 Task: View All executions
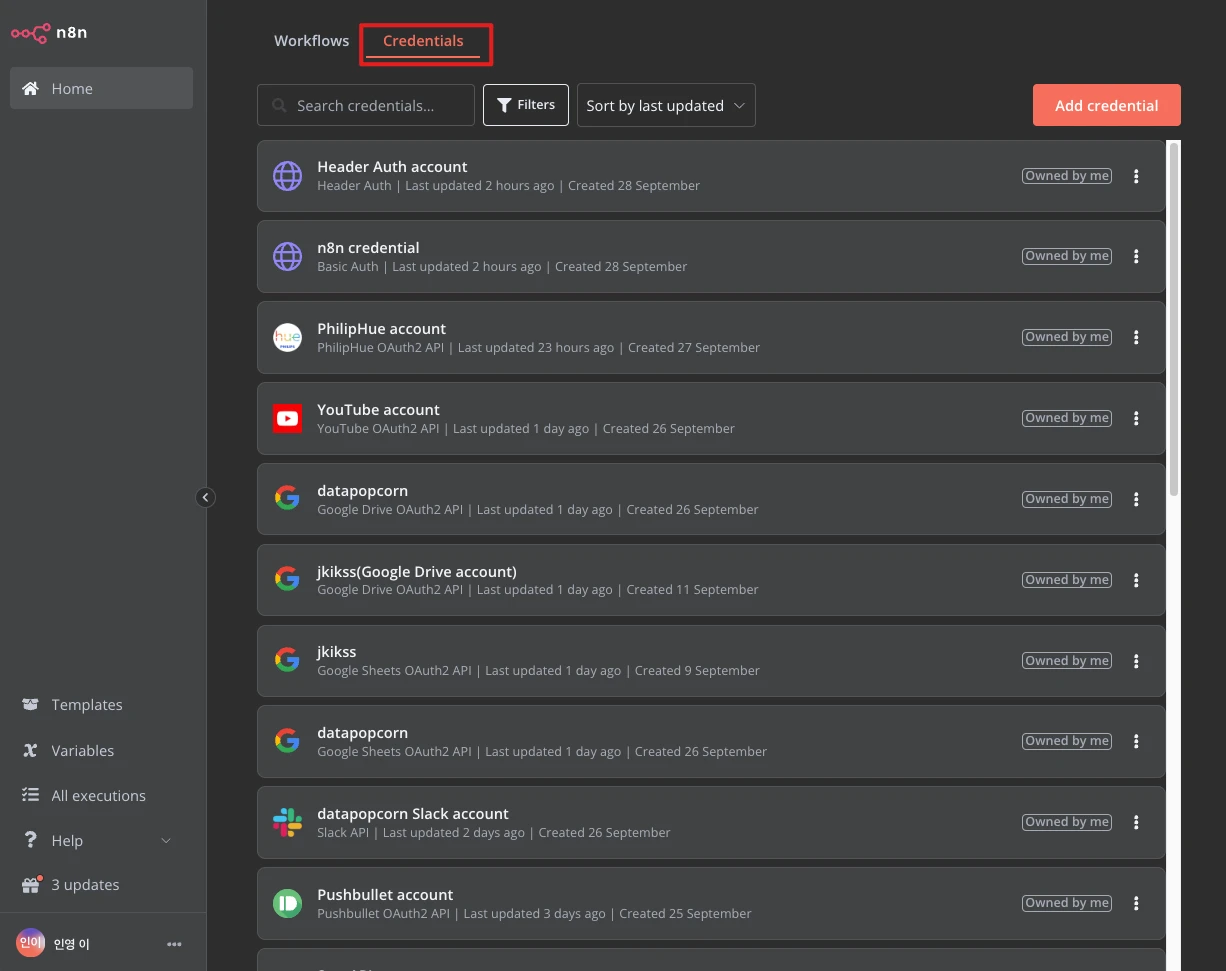click(x=98, y=796)
